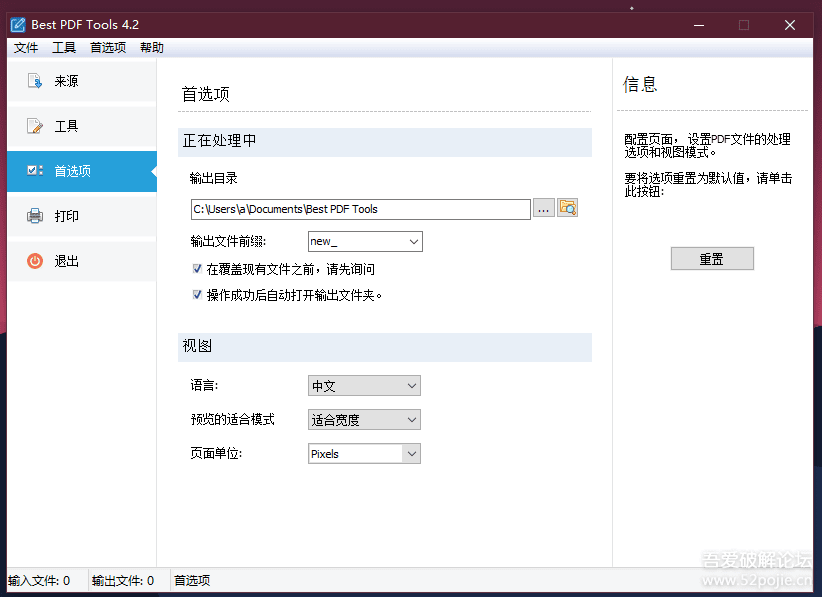Expand the output file prefix dropdown
This screenshot has height=597, width=822.
[x=414, y=242]
